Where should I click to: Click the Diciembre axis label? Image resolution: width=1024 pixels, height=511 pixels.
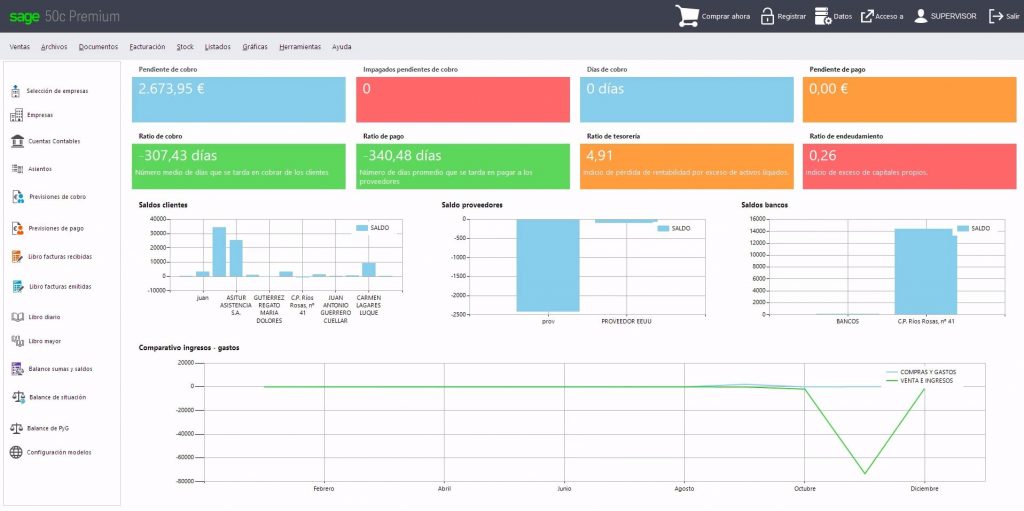pos(925,489)
